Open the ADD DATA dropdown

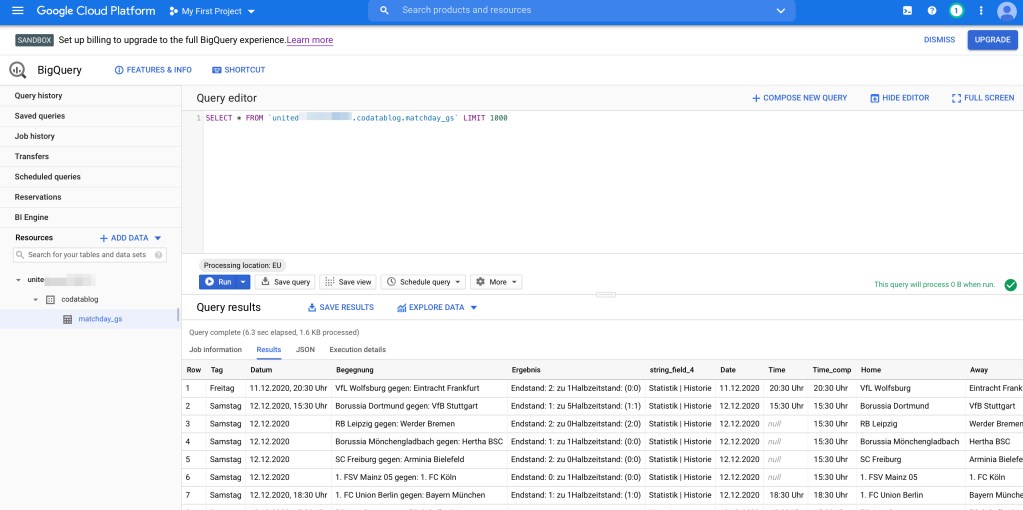point(130,238)
